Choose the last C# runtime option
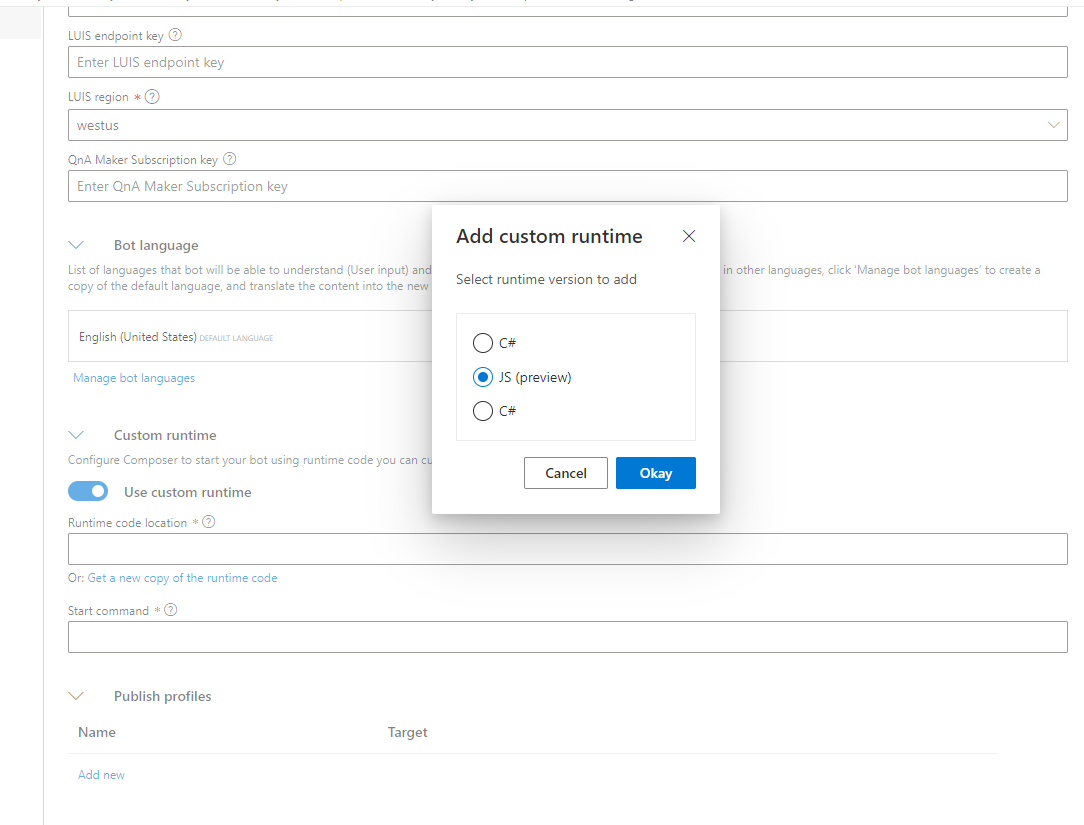Screen dimensions: 1084x825 pos(483,411)
